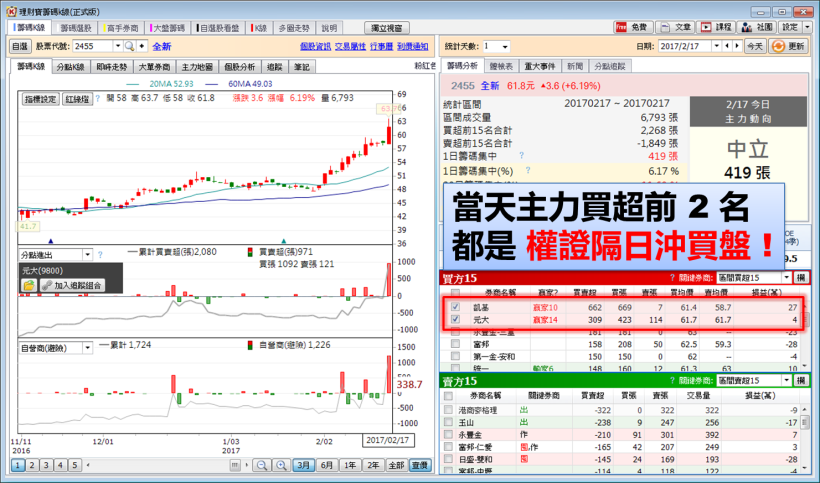This screenshot has height=483, width=820.
Task: Click 加入追蹤組合 link icon button
Action: [x=72, y=285]
